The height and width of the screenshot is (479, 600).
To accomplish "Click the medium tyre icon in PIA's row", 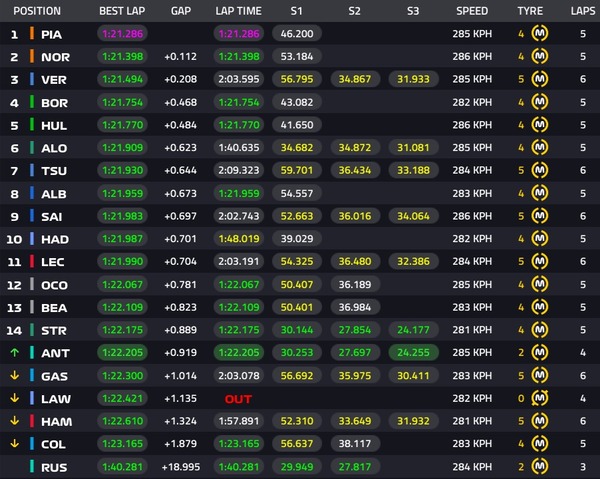I will [540, 34].
